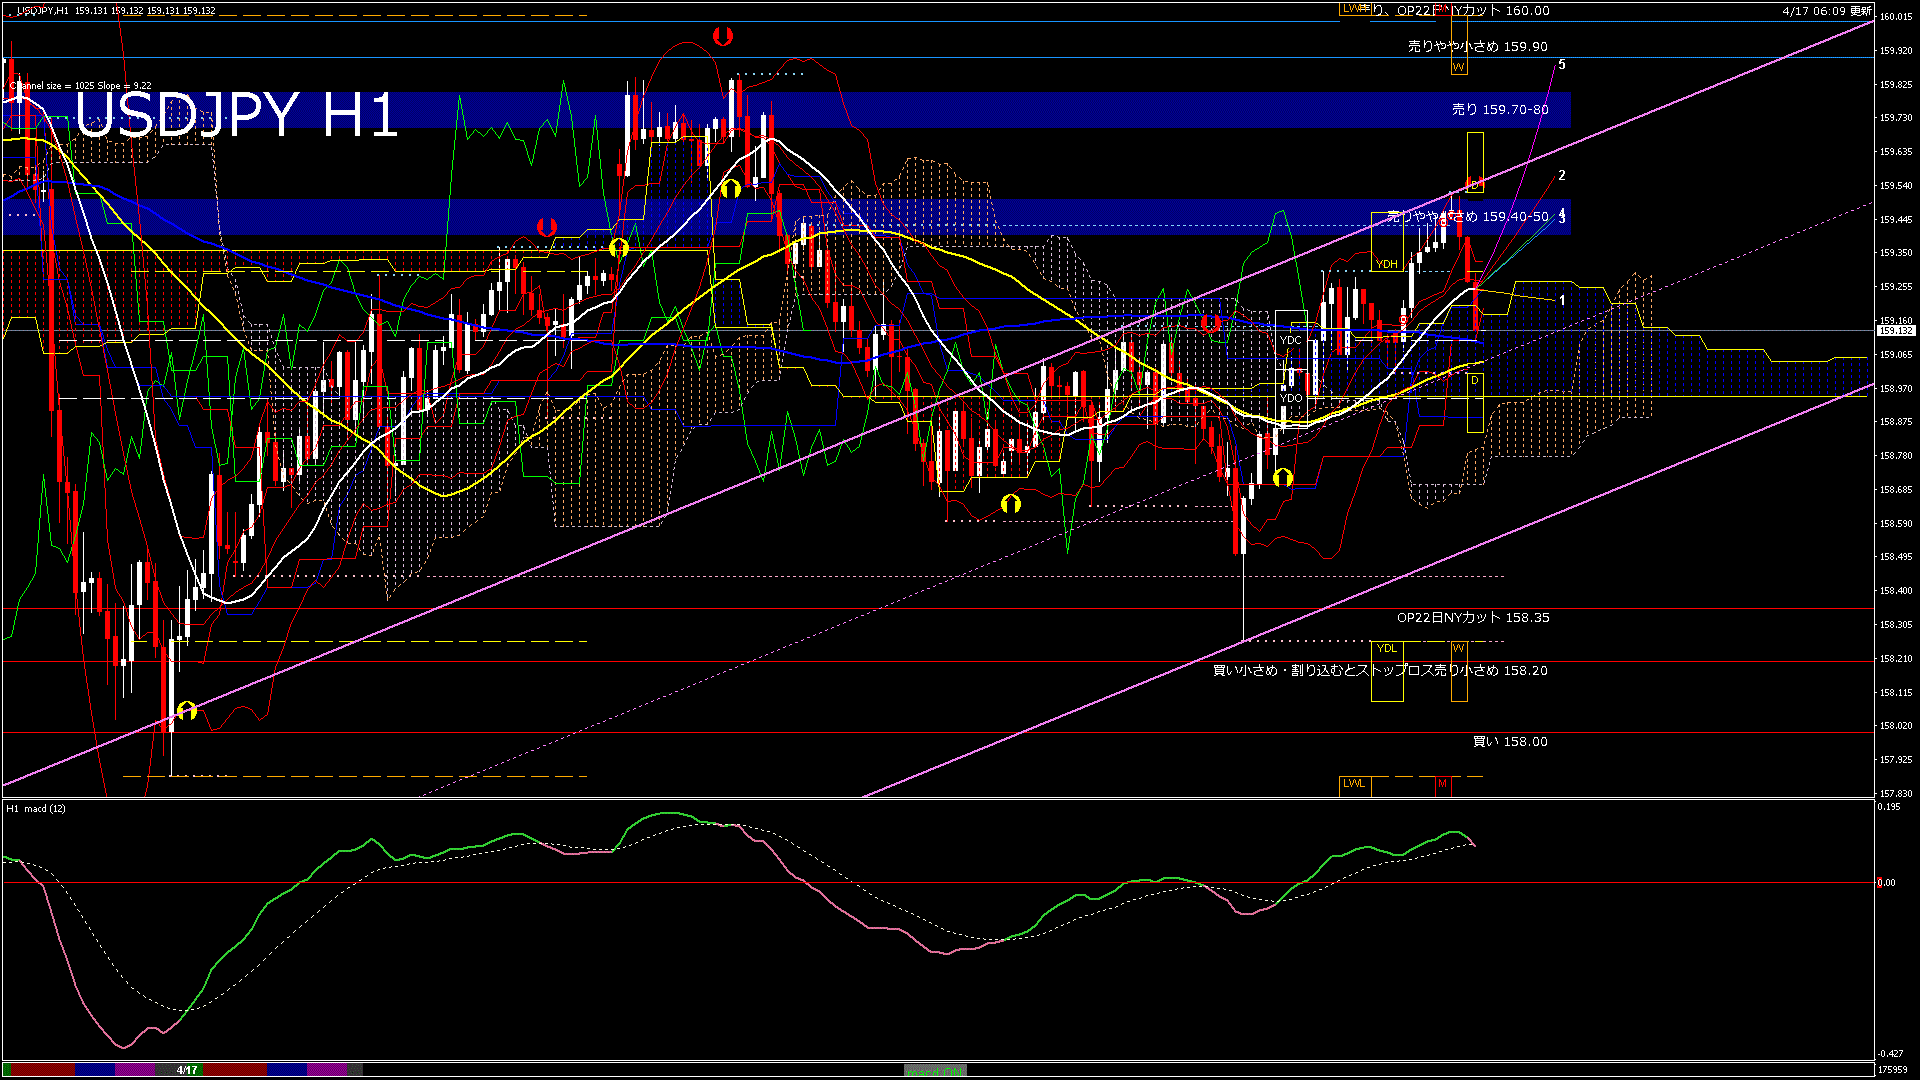Select the 売り 159.70-80 sell zone label
This screenshot has height=1080, width=1920.
tap(1500, 110)
